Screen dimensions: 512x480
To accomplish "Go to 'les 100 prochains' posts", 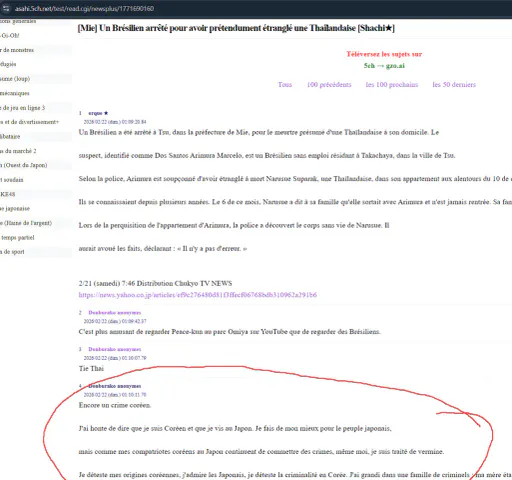I will (392, 85).
